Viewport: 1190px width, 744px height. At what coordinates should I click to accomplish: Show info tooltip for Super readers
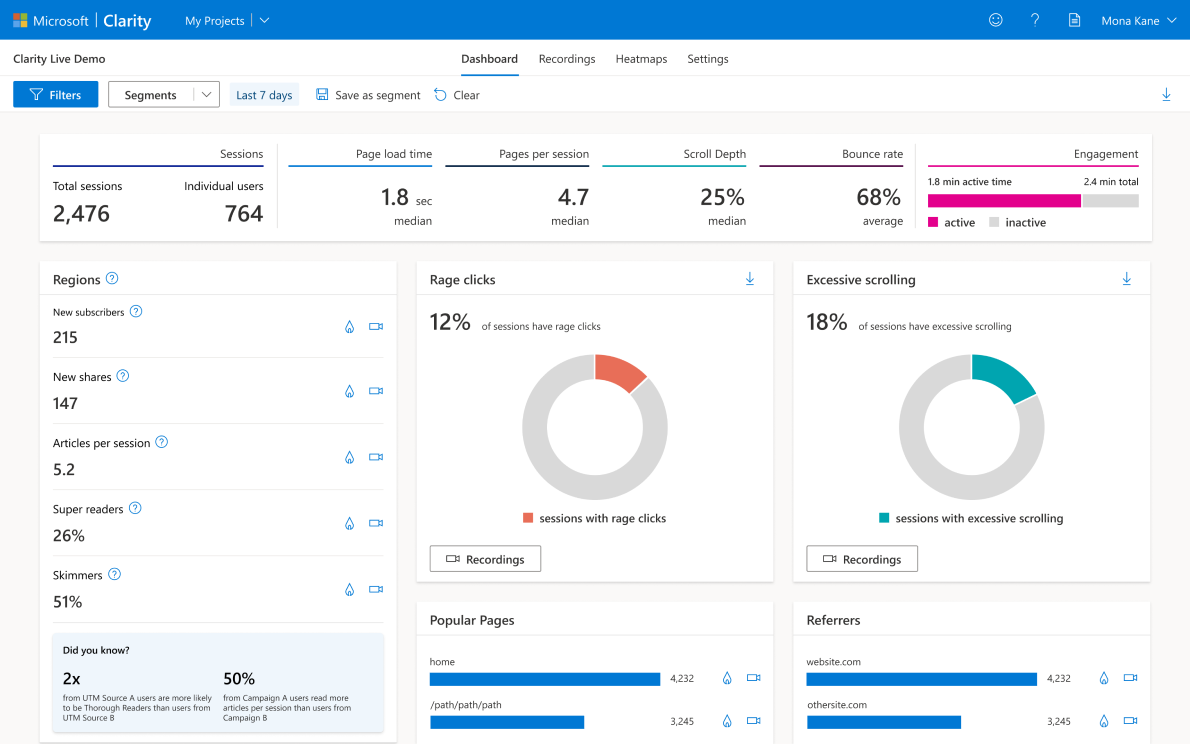135,508
